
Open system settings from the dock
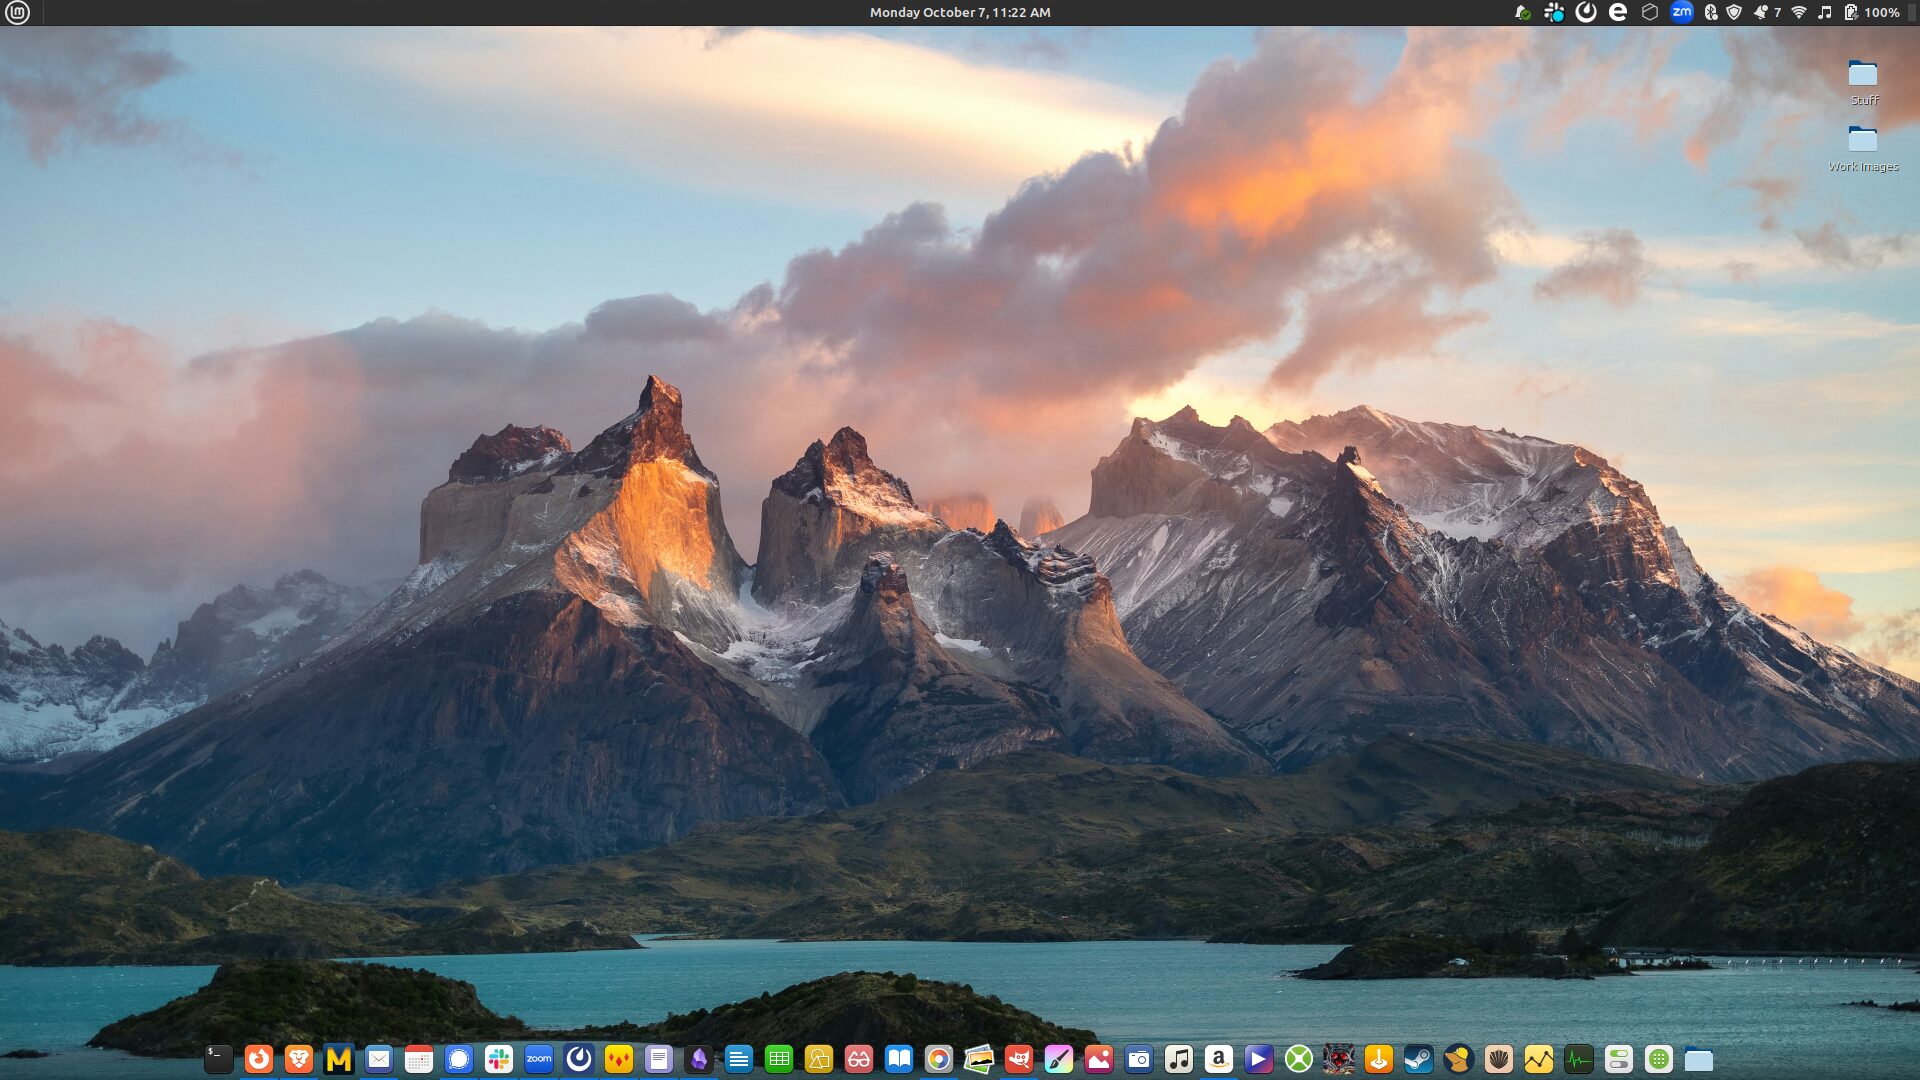point(1617,1059)
